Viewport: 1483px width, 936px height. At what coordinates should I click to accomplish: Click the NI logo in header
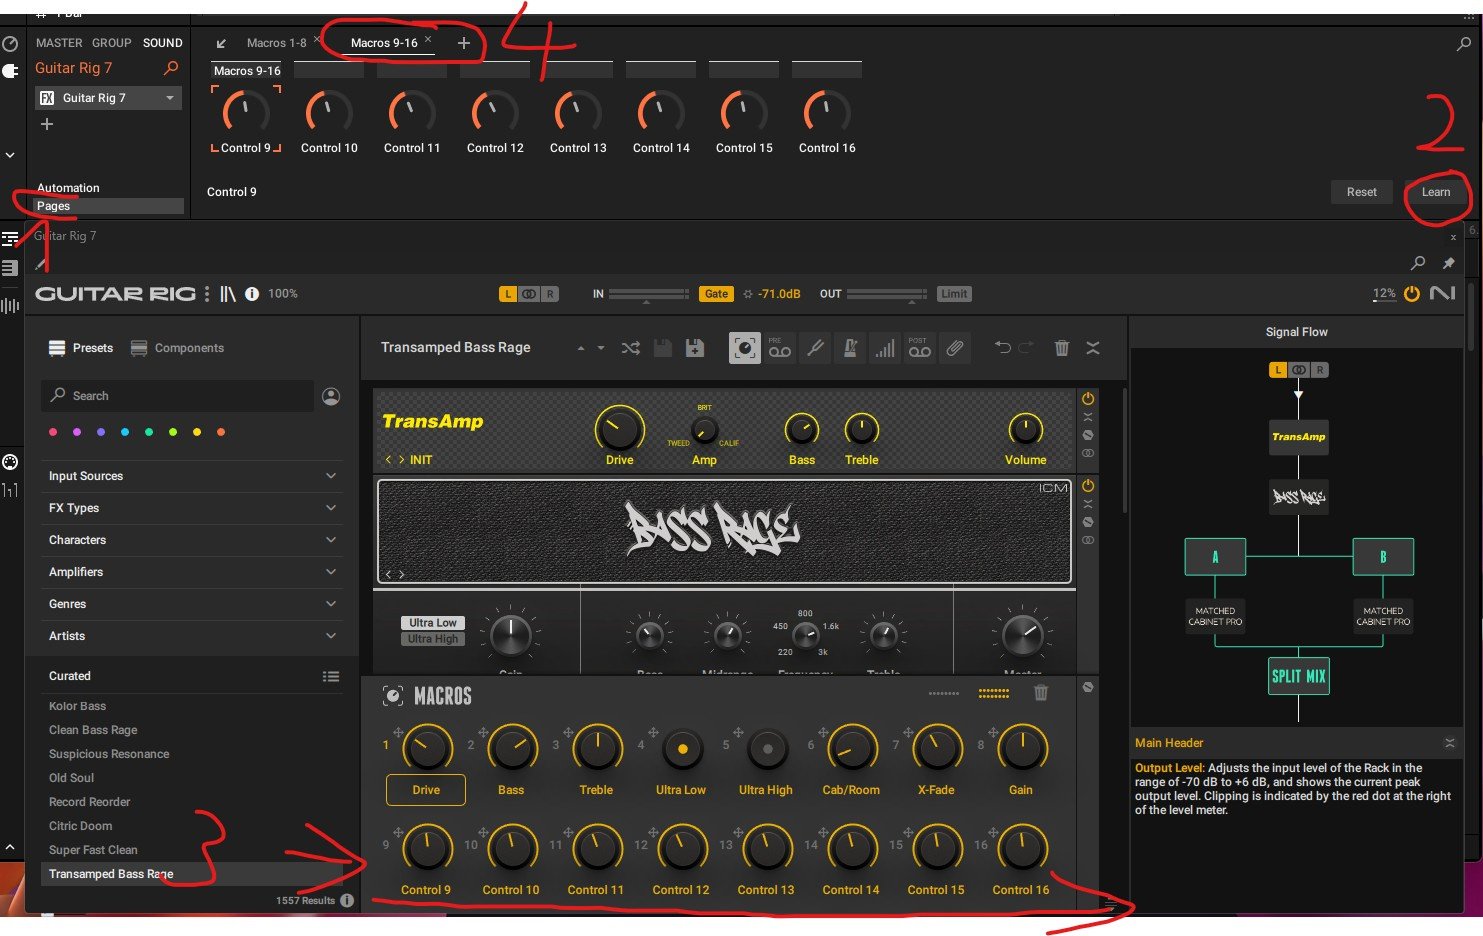(x=1442, y=293)
